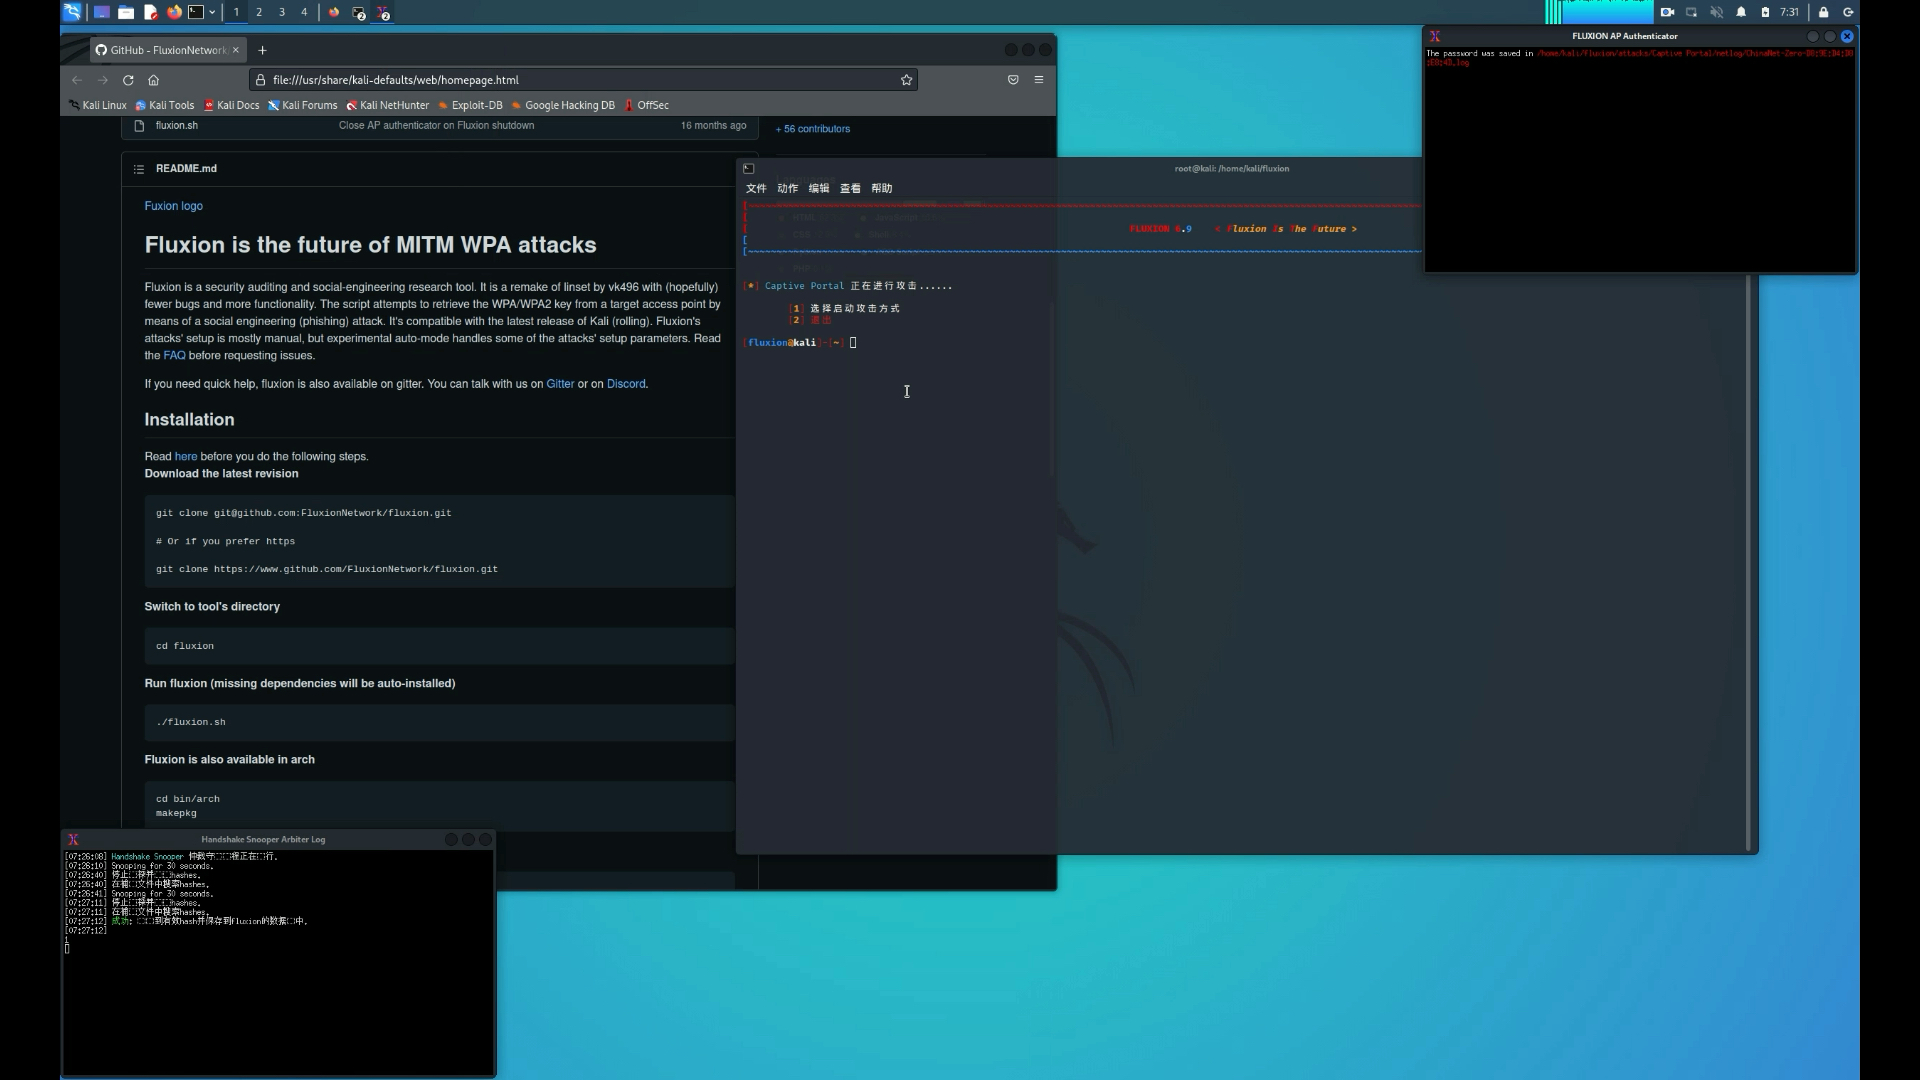
Task: Click the 7:31 panel clock
Action: pos(1789,12)
